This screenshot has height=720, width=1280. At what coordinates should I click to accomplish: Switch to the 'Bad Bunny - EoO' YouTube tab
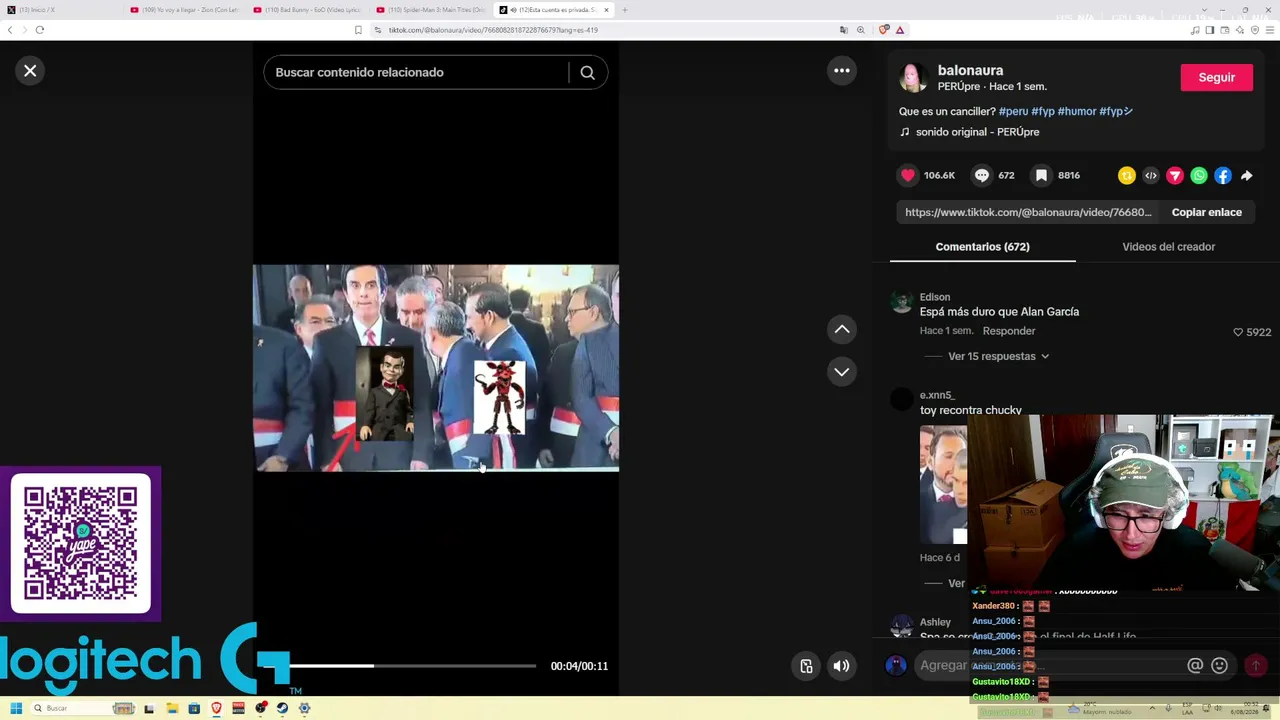pyautogui.click(x=307, y=10)
